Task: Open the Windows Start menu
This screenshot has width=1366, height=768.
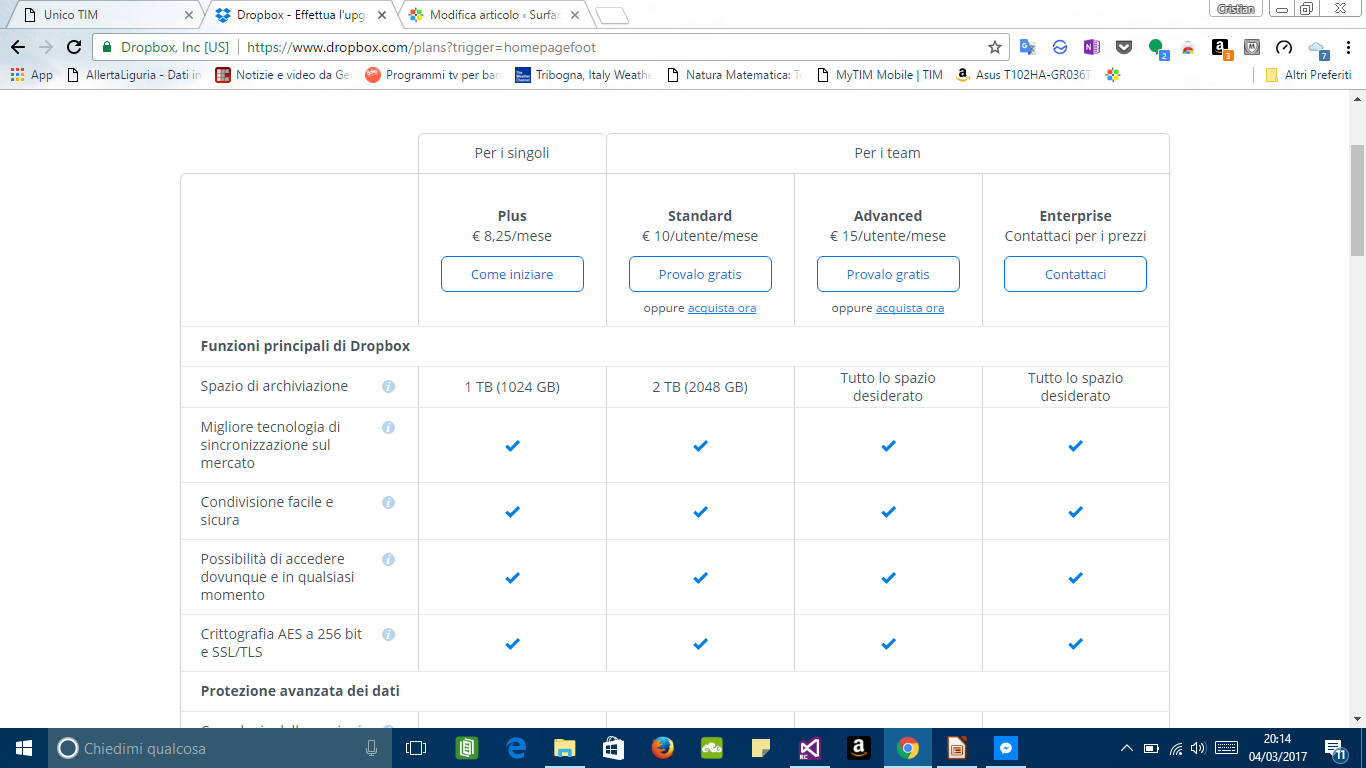Action: pos(24,748)
